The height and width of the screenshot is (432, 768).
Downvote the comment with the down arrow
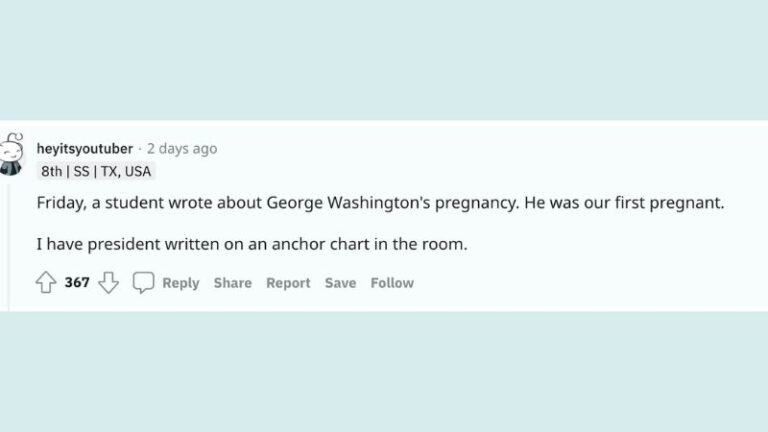[108, 283]
